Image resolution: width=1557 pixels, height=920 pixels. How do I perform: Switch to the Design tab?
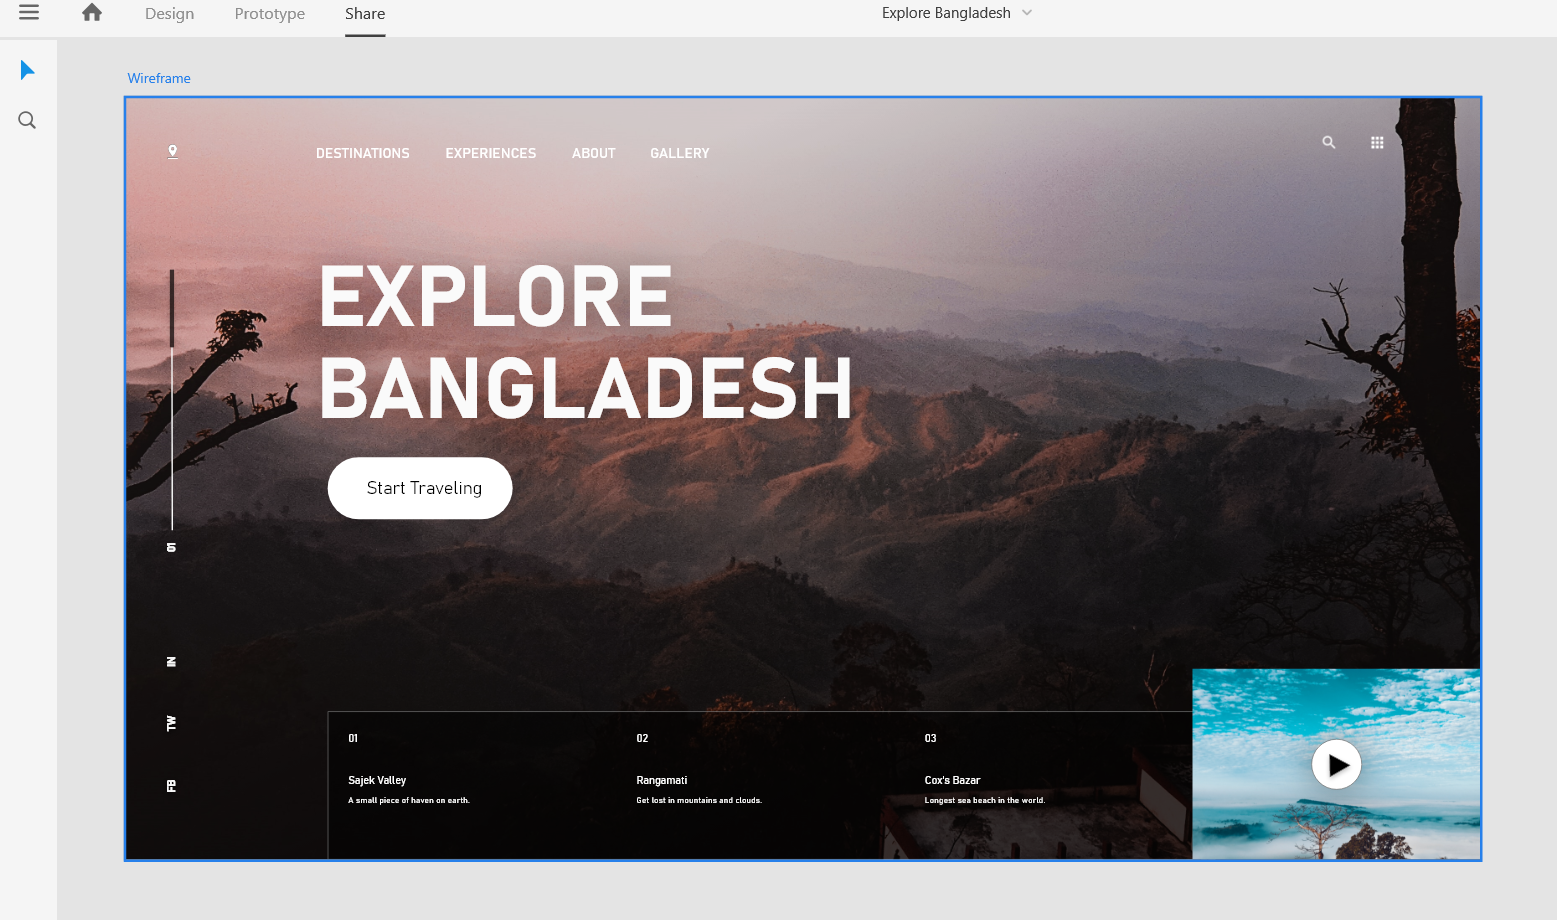(169, 14)
